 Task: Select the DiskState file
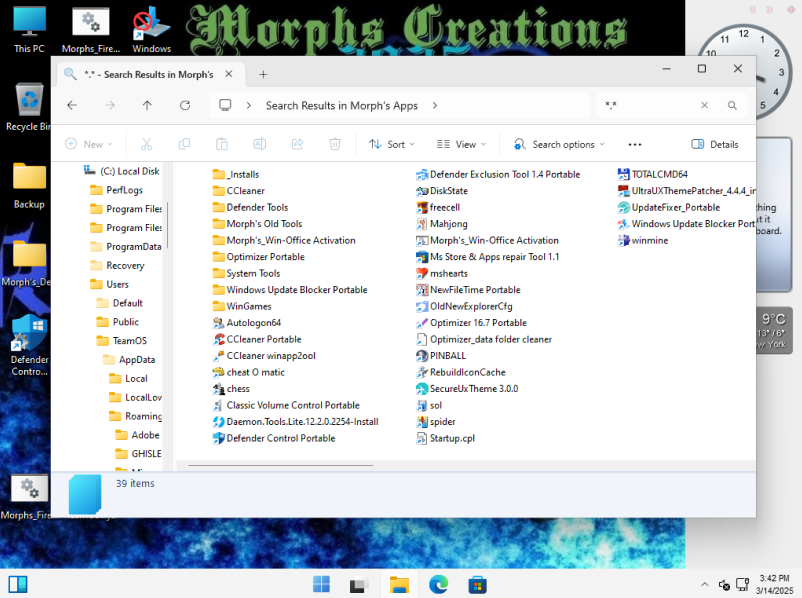tap(442, 191)
